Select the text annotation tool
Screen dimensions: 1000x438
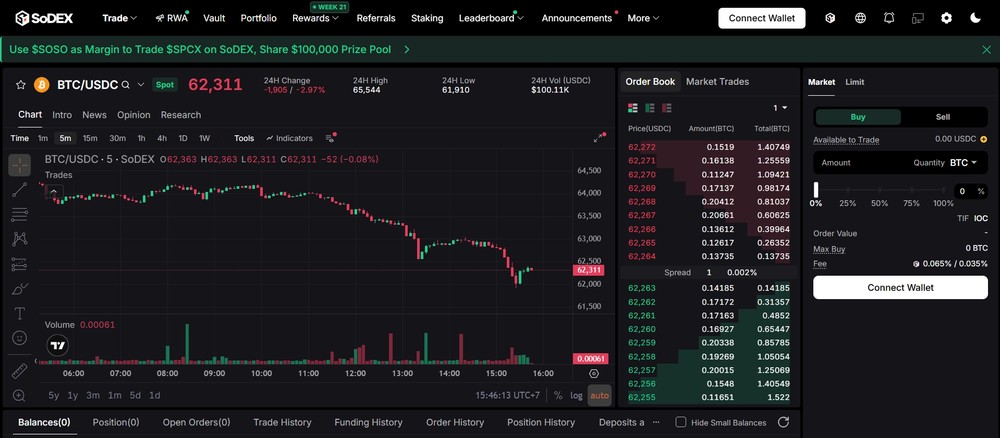tap(20, 313)
